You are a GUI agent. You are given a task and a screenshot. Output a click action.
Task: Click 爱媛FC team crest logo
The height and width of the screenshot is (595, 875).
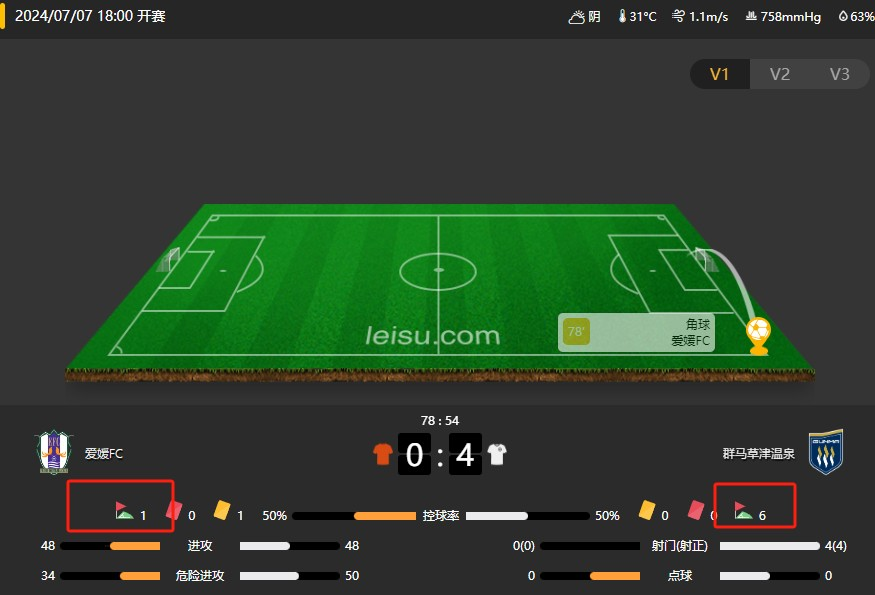click(x=54, y=452)
